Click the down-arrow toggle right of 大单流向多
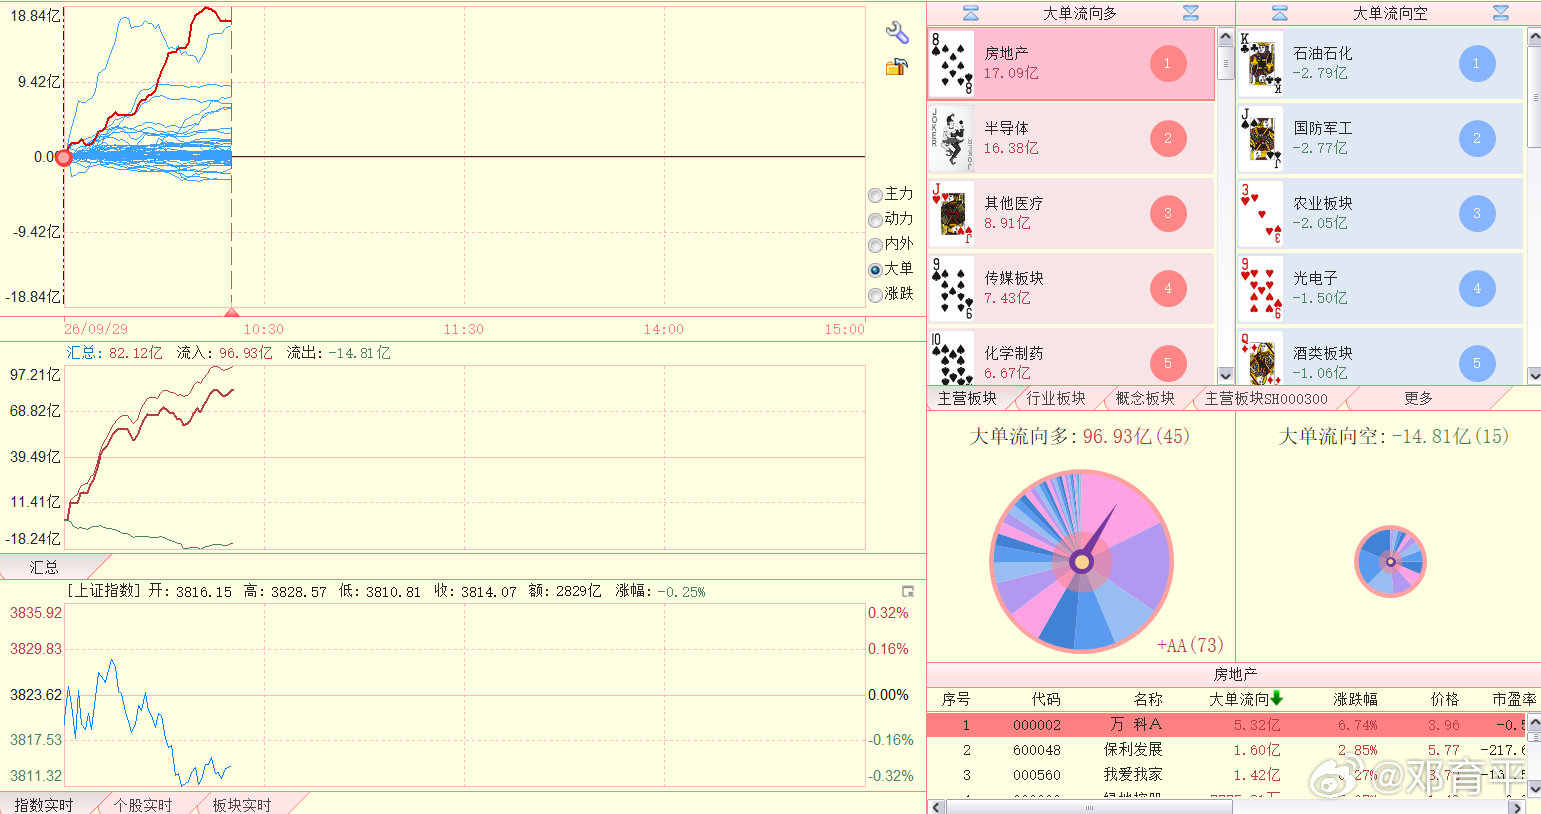 tap(1190, 13)
